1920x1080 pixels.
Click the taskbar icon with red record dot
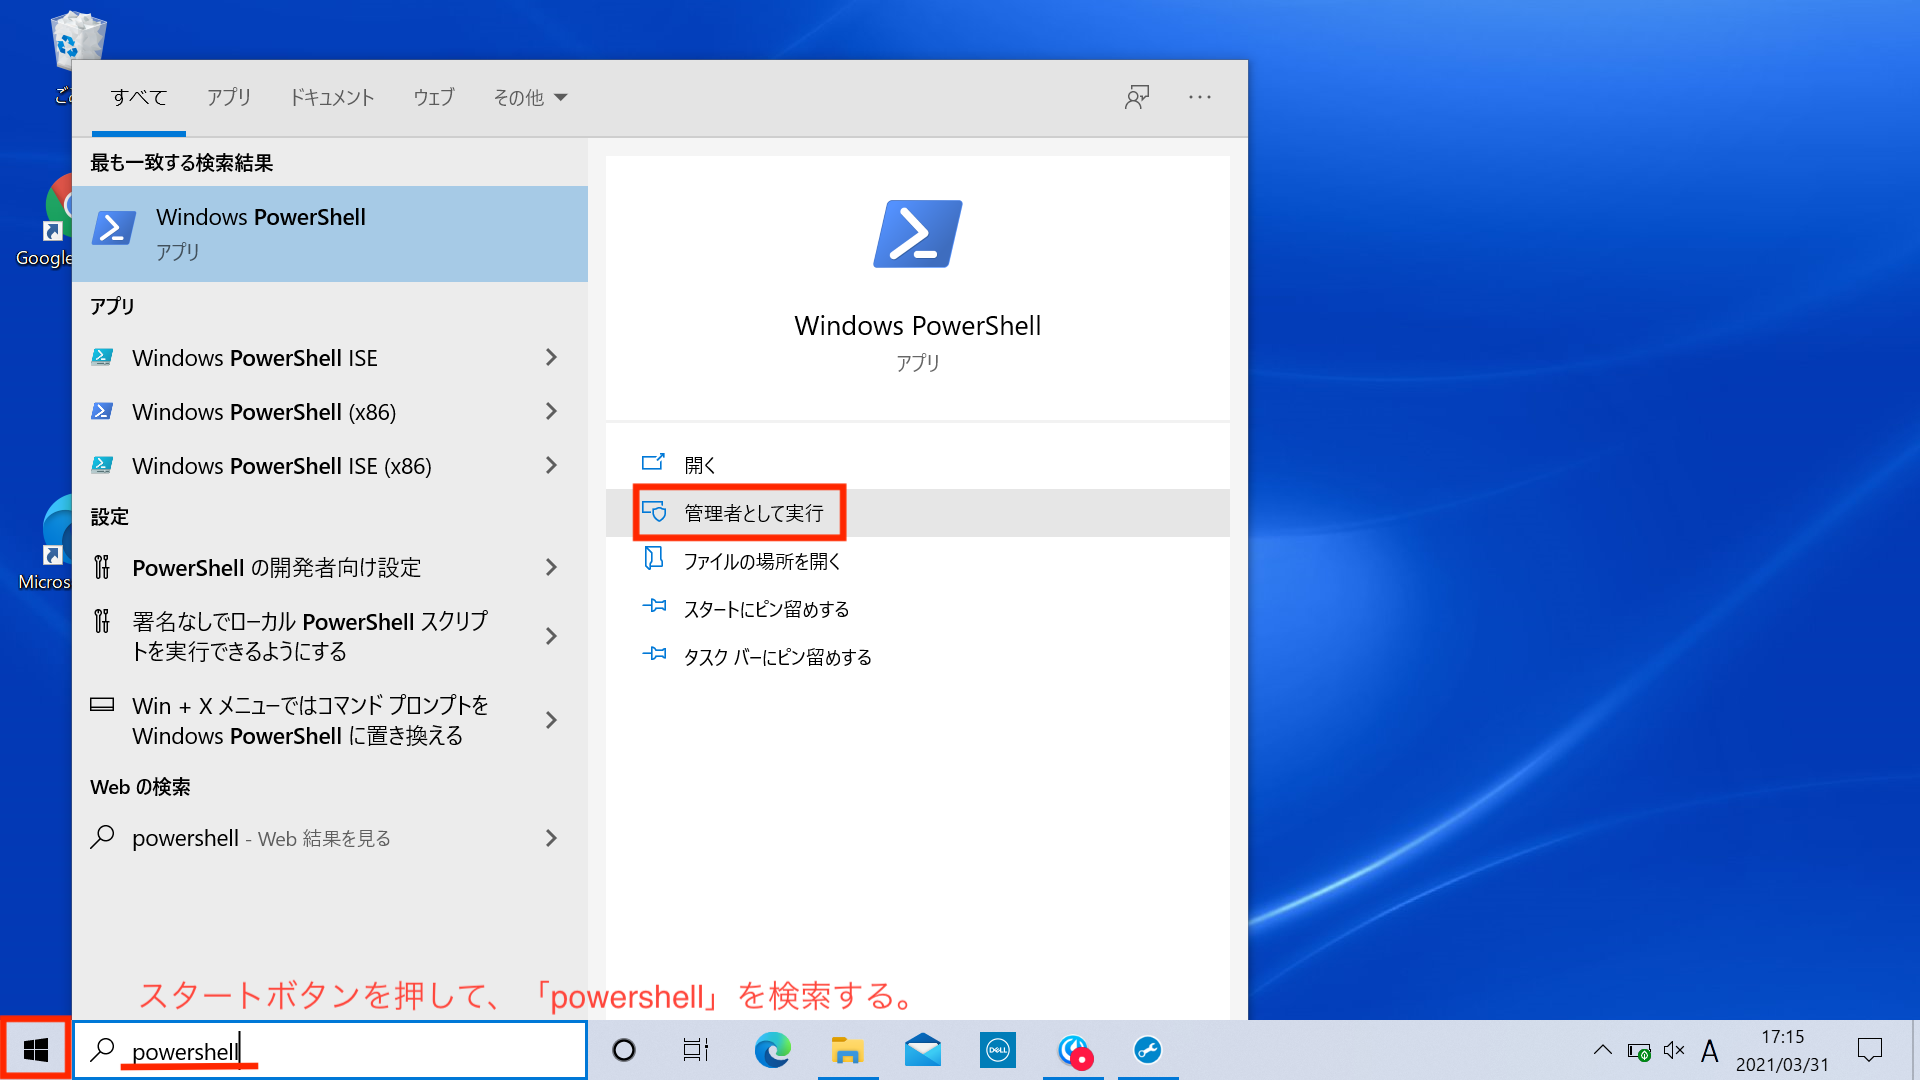coord(1074,1051)
